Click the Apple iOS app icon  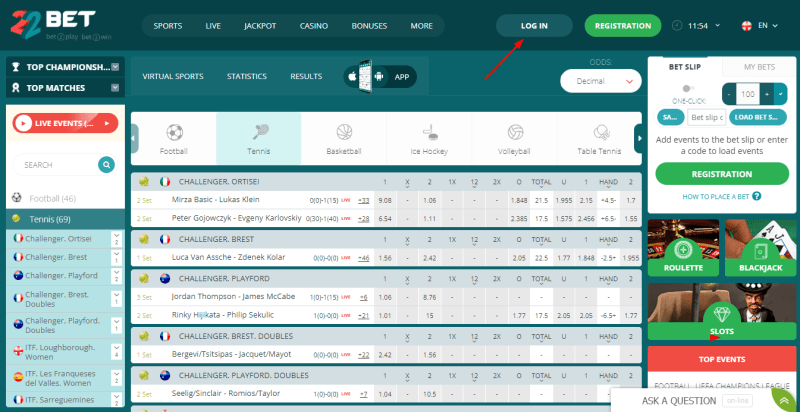coord(352,76)
